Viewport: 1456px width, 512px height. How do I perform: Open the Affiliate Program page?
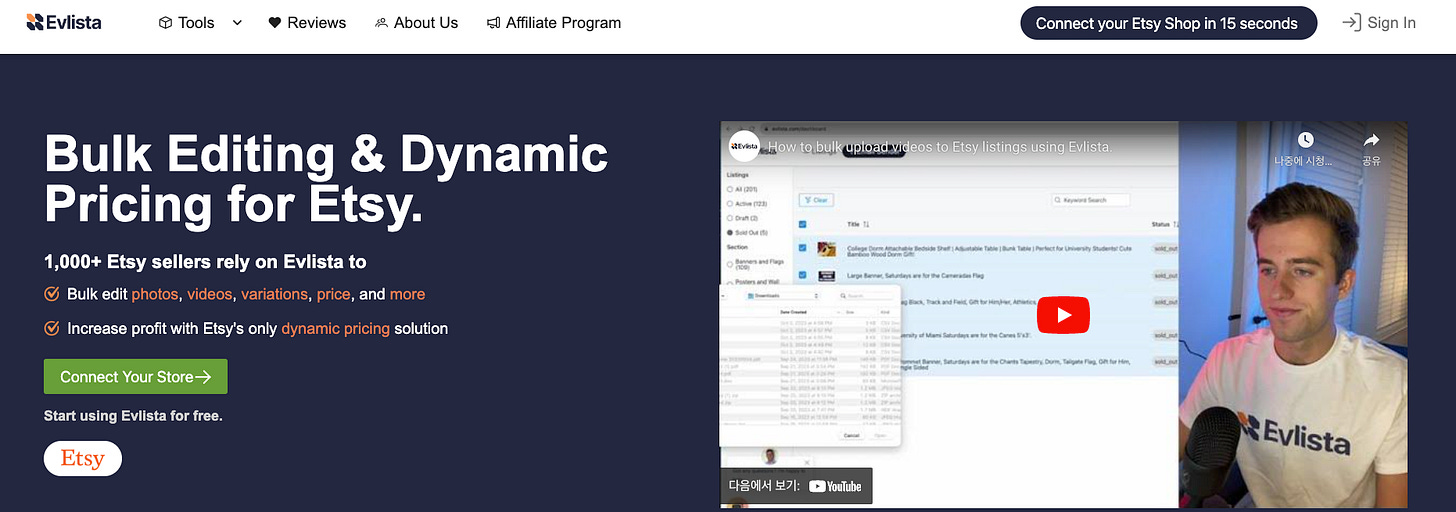pyautogui.click(x=554, y=22)
